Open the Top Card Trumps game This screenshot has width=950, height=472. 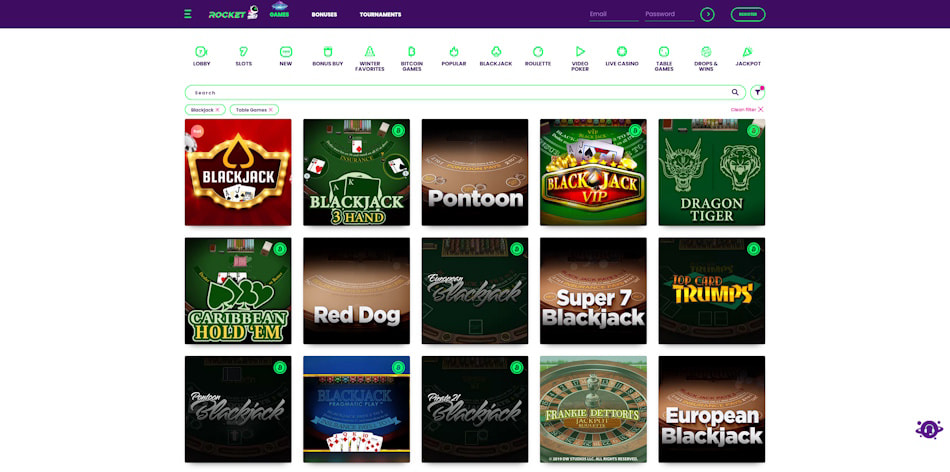[x=712, y=291]
